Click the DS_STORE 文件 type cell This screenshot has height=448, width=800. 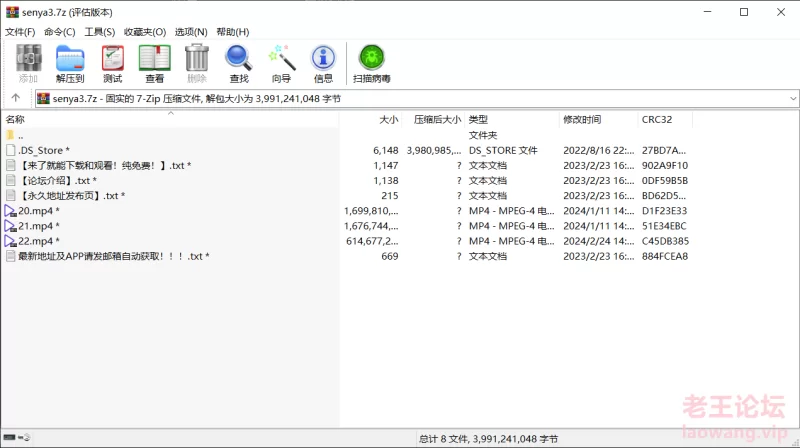tap(503, 151)
